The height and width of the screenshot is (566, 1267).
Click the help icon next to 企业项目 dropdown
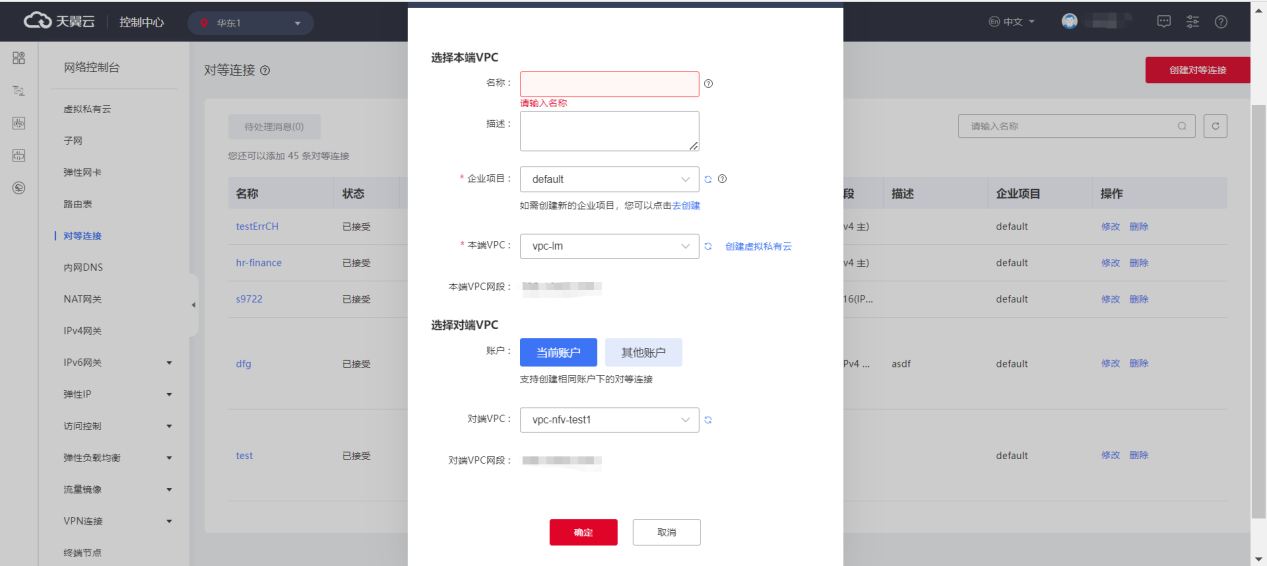722,179
